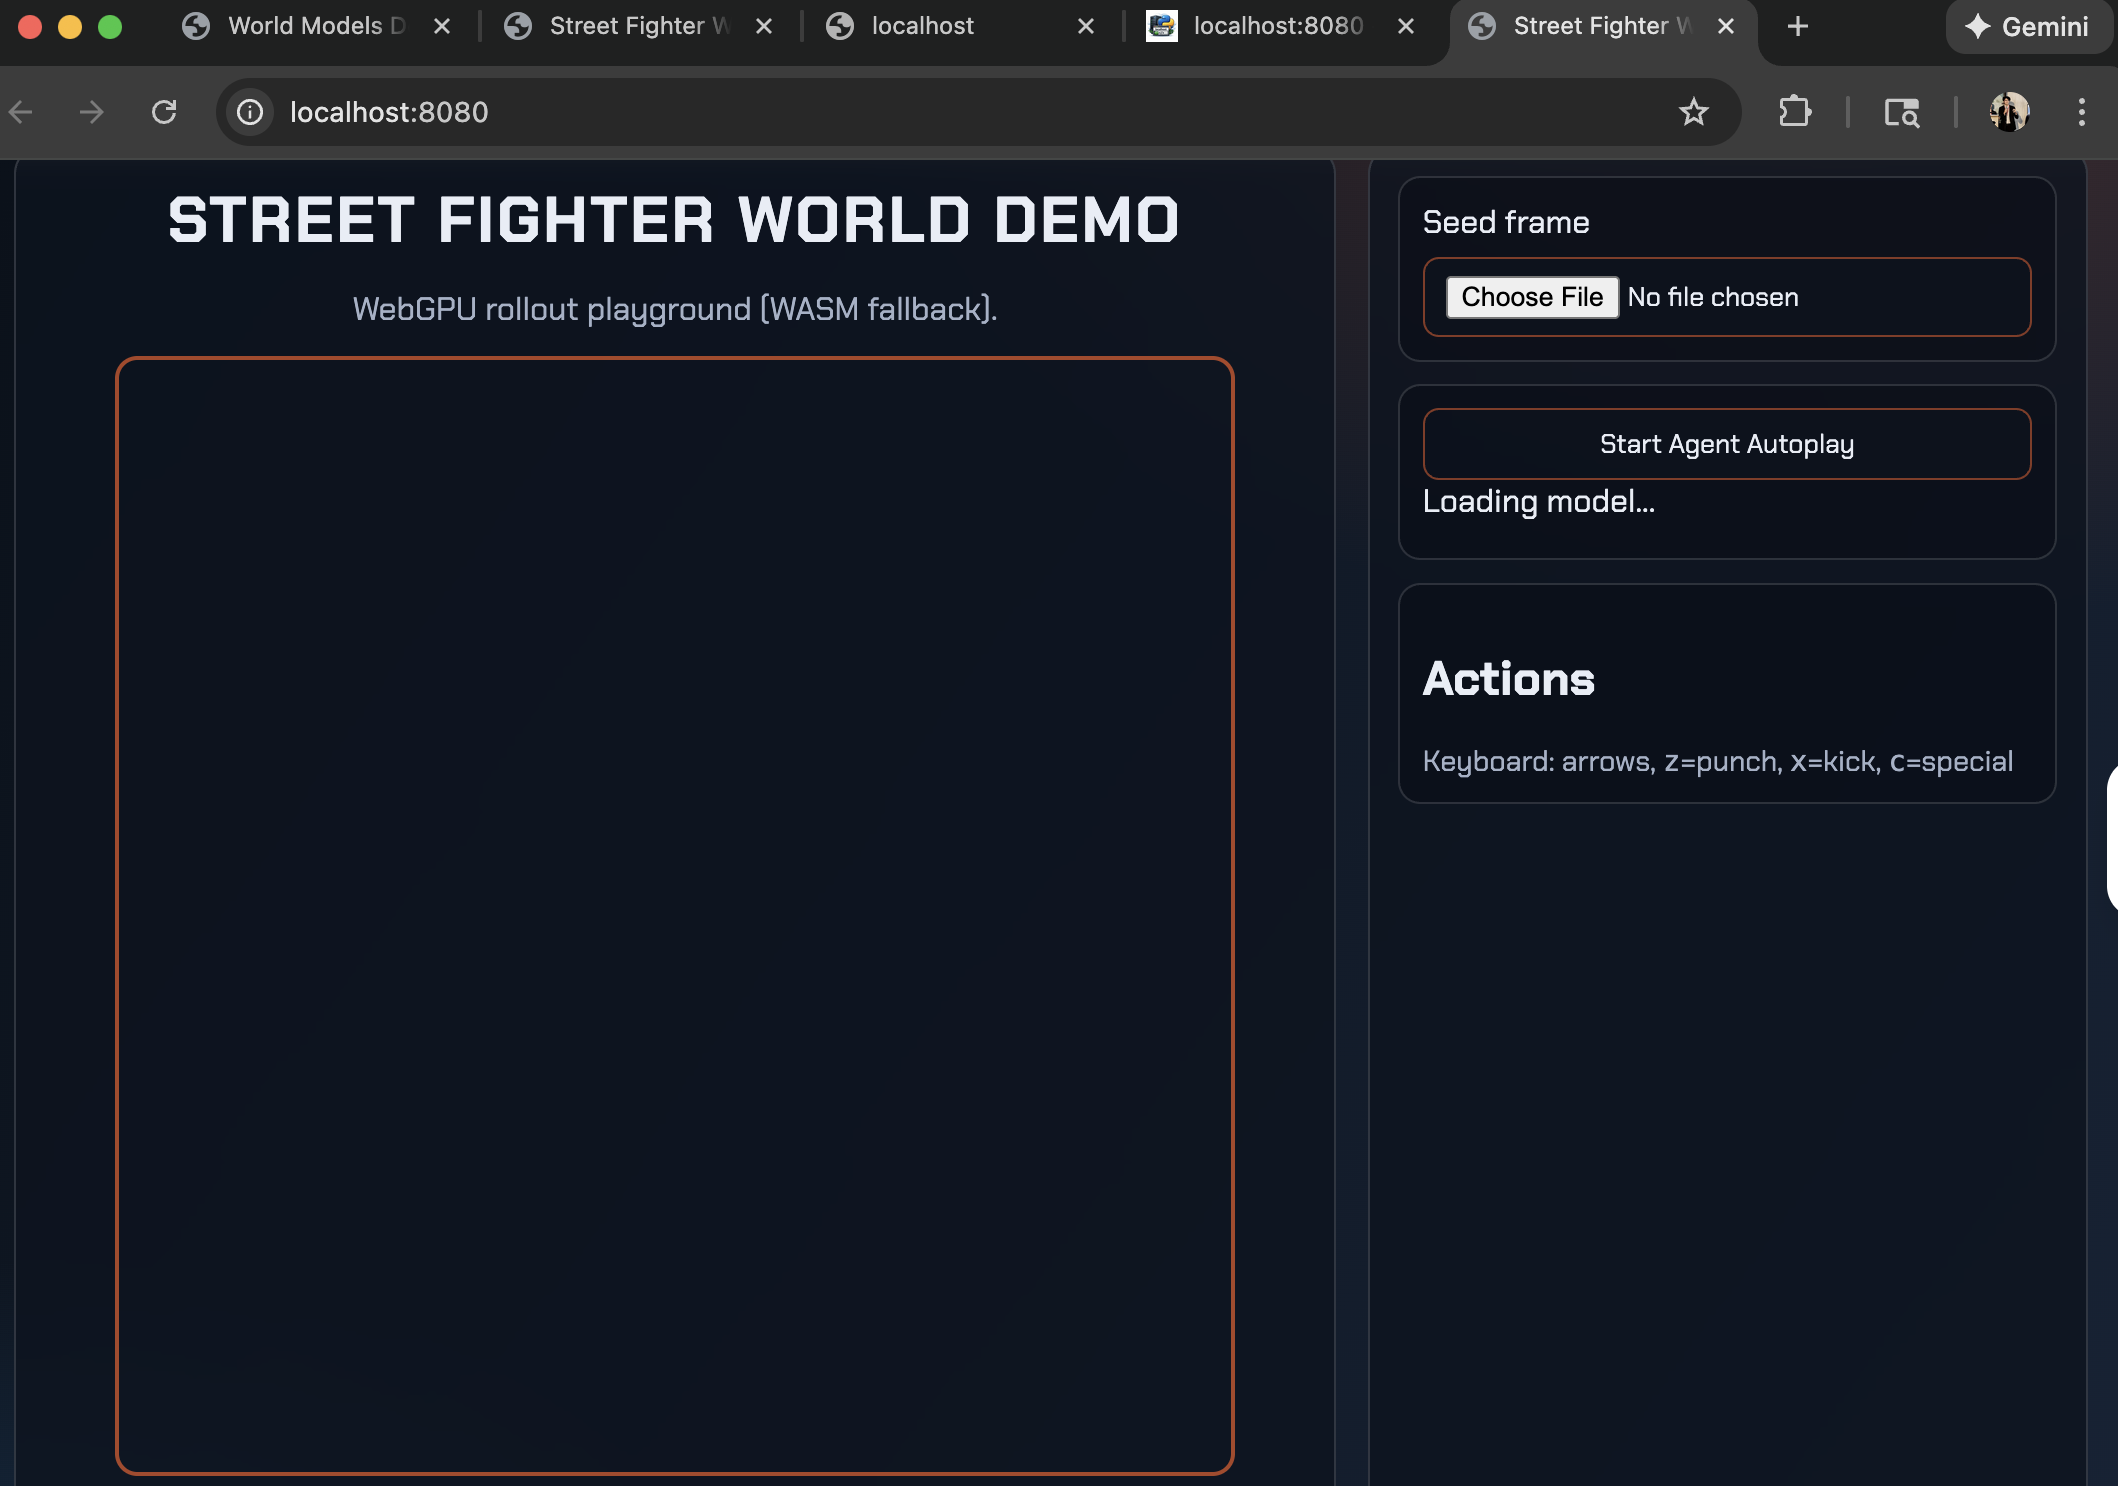Open the tab search icon
The height and width of the screenshot is (1486, 2118).
(x=1901, y=112)
